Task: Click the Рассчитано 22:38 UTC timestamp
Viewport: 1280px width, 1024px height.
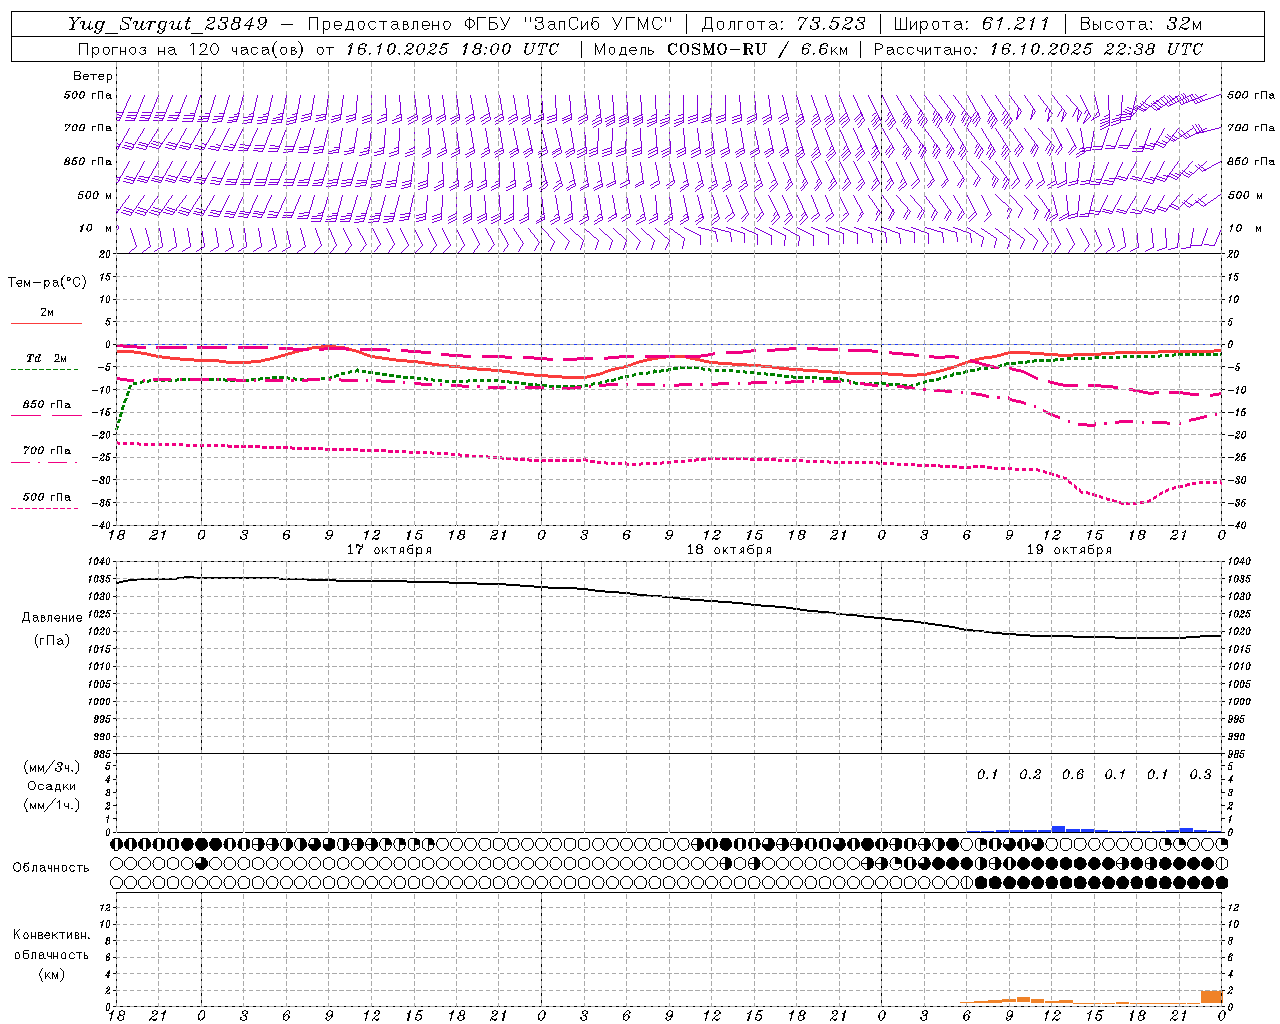Action: tap(1038, 49)
